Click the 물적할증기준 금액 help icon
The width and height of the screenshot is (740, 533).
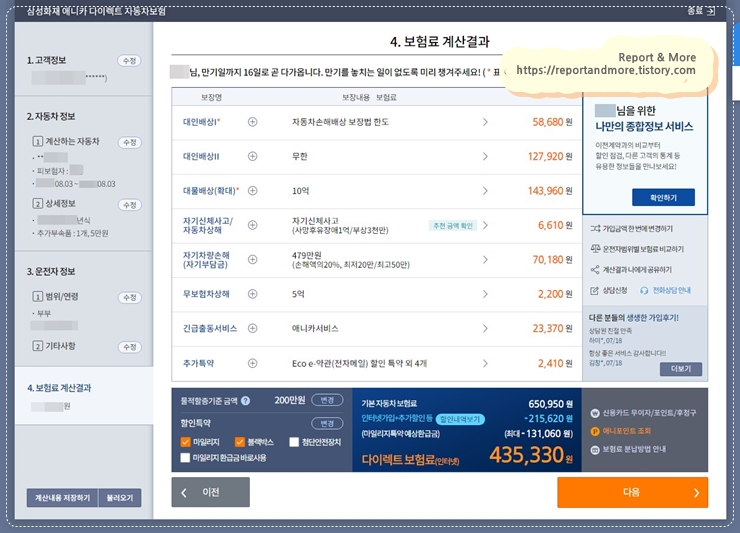[245, 401]
